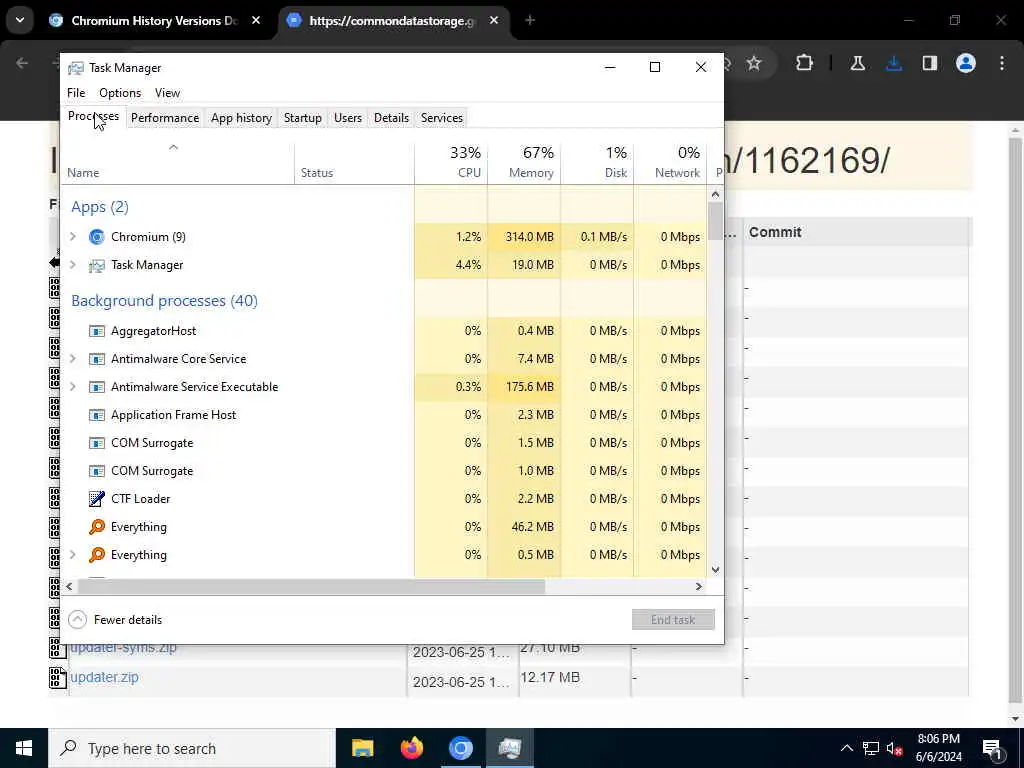1024x768 pixels.
Task: Switch to the Details tab
Action: (x=391, y=118)
